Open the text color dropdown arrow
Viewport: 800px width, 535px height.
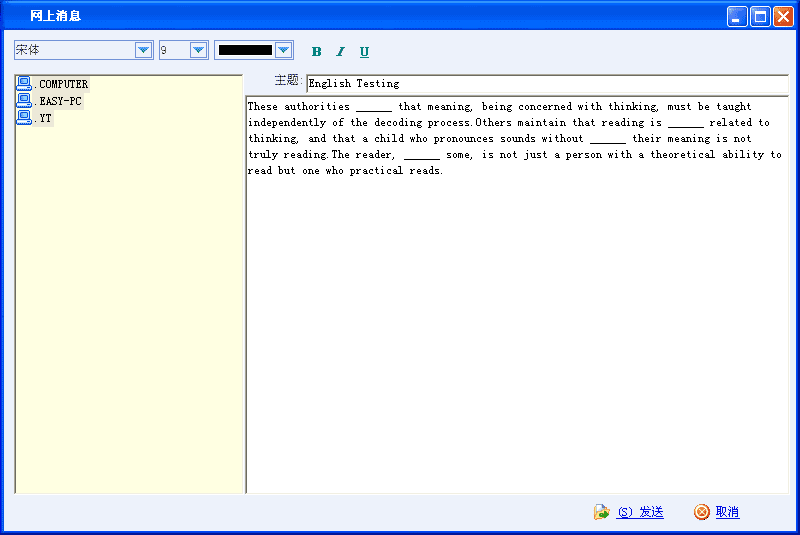[284, 50]
